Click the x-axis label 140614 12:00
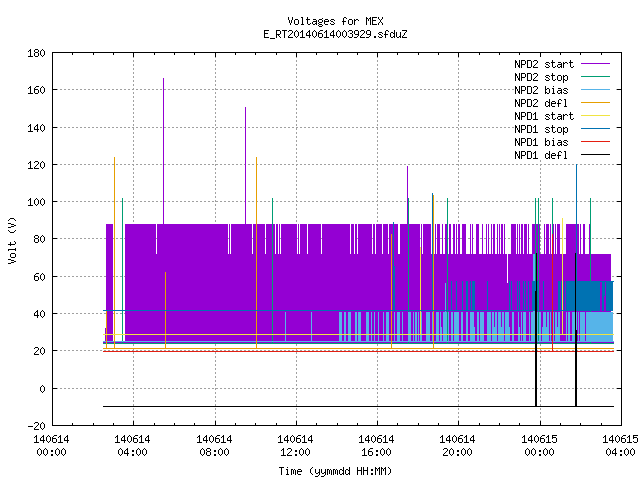Viewport: 640px width, 480px height. [295, 446]
